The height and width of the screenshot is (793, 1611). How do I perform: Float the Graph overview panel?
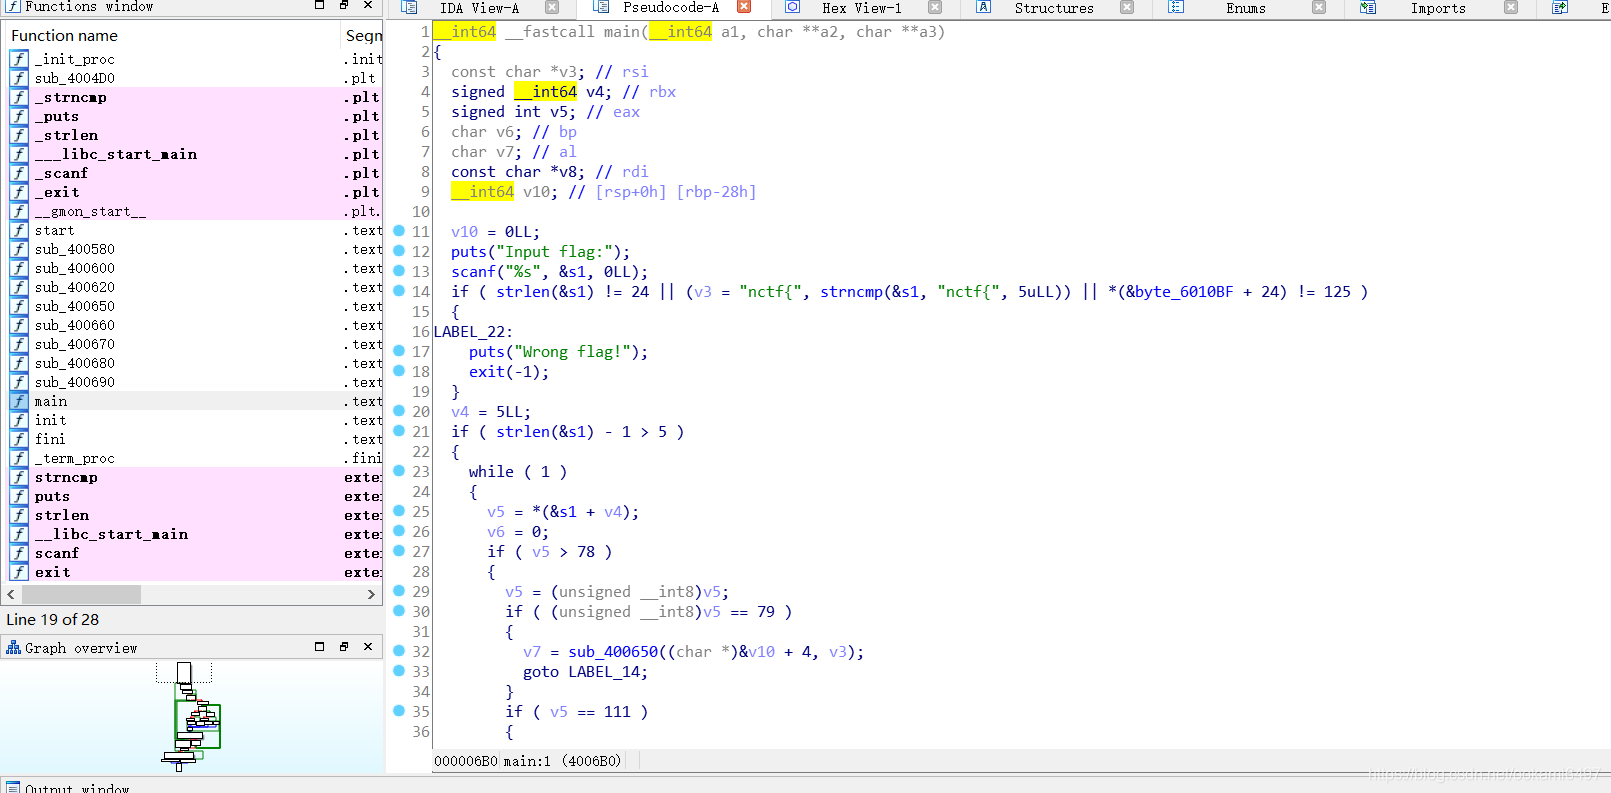point(343,647)
